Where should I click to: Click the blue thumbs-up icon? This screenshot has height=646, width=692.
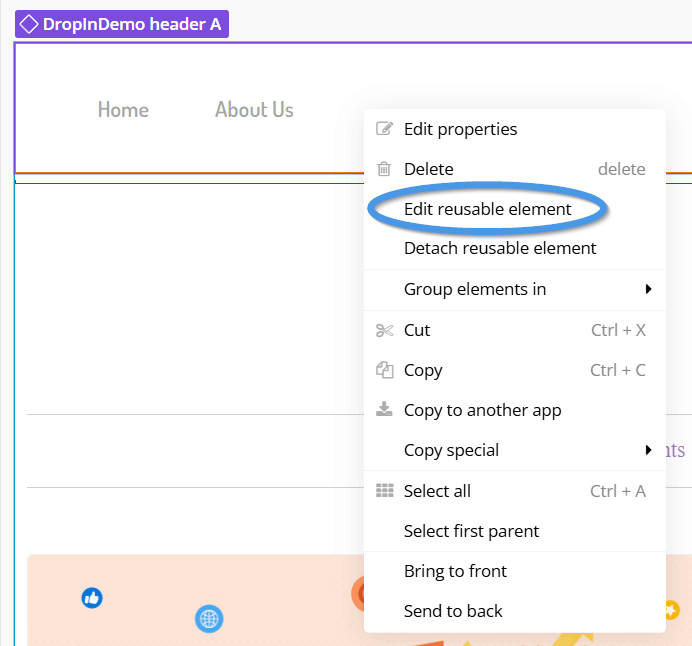click(92, 598)
